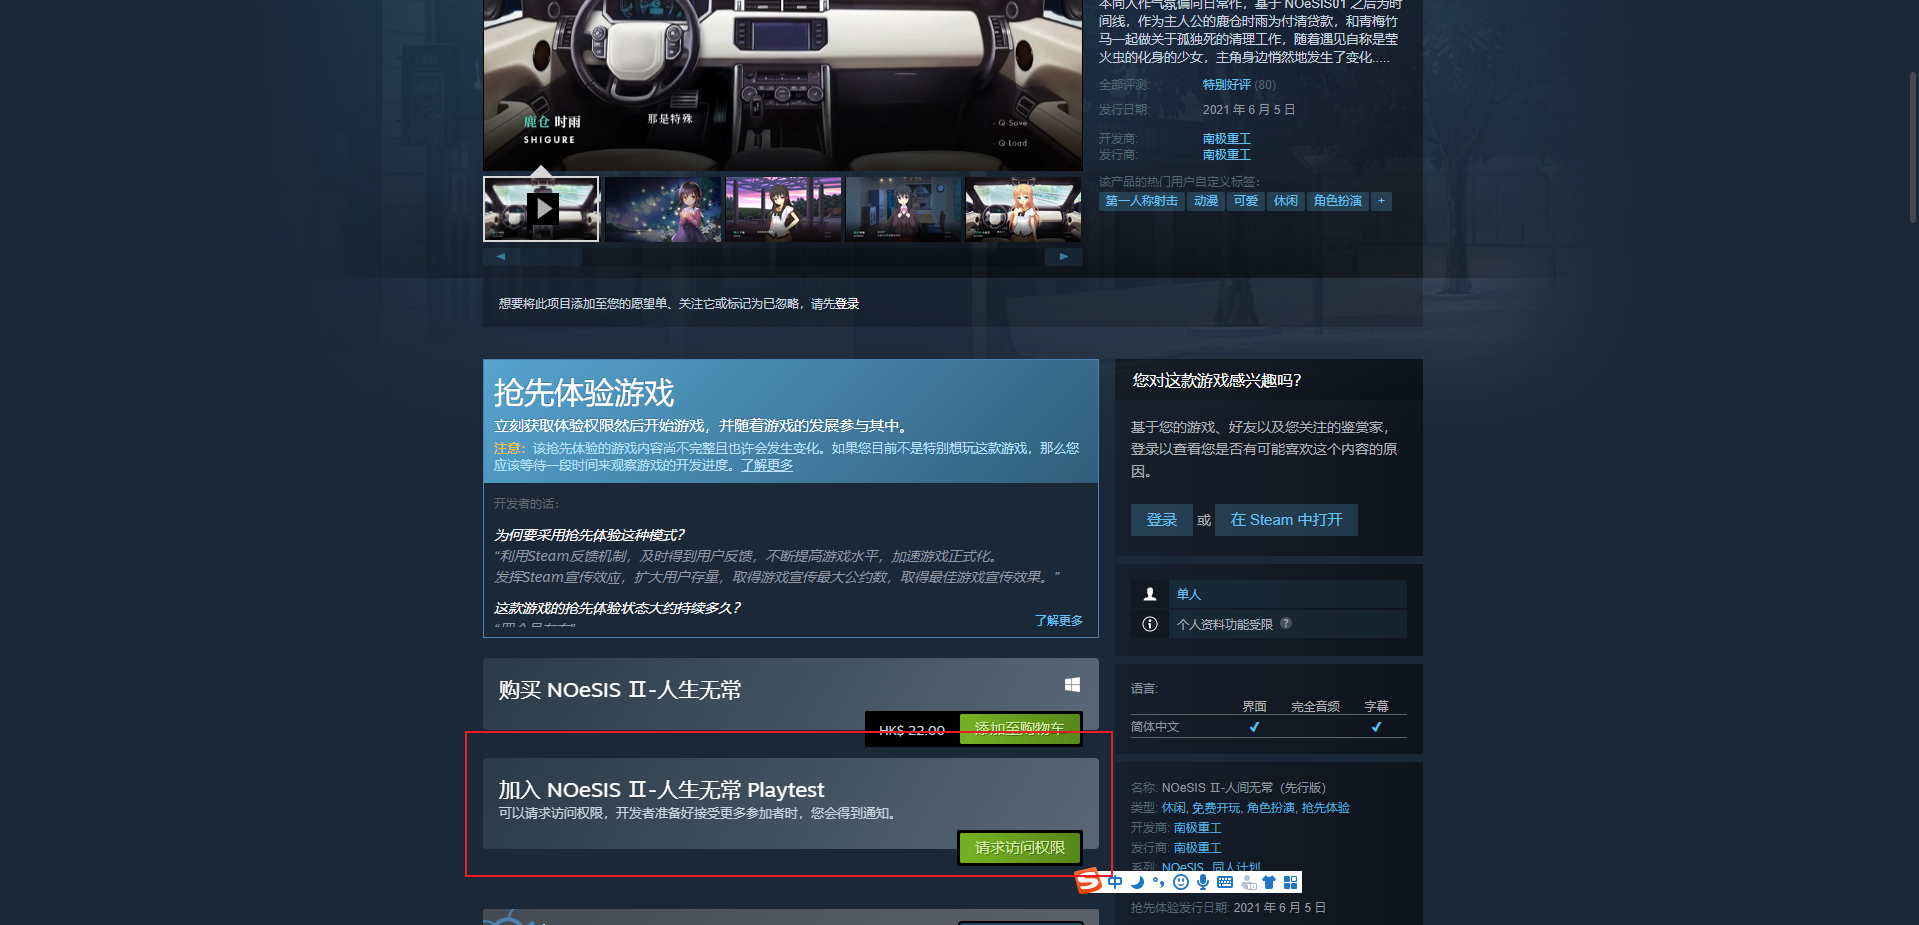This screenshot has width=1919, height=925.
Task: Click the microphone voice input icon
Action: click(1203, 882)
